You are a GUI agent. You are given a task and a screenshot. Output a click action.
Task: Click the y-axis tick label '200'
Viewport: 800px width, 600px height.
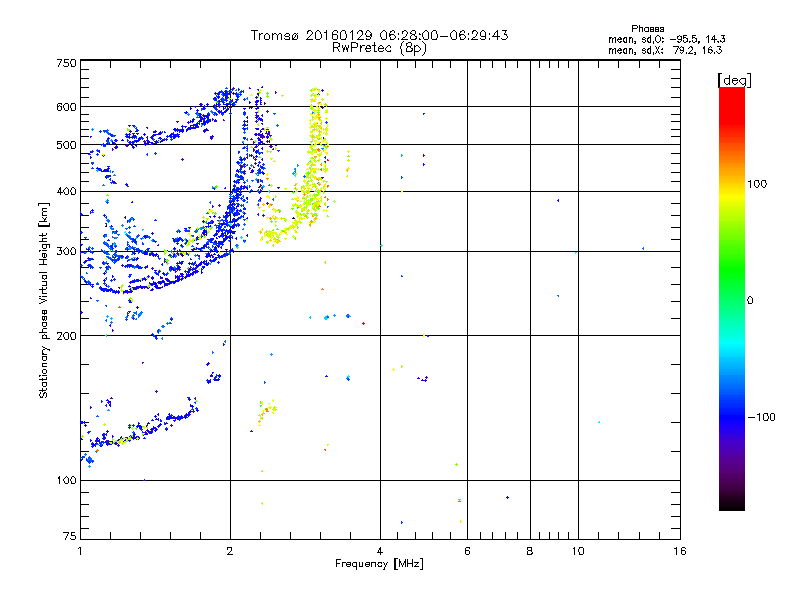click(67, 336)
